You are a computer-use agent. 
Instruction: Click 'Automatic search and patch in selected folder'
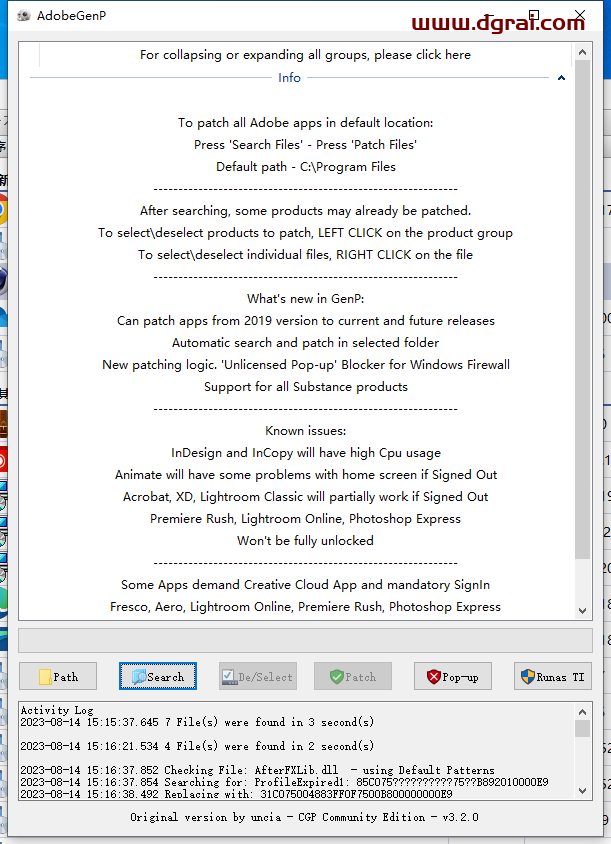pos(305,342)
